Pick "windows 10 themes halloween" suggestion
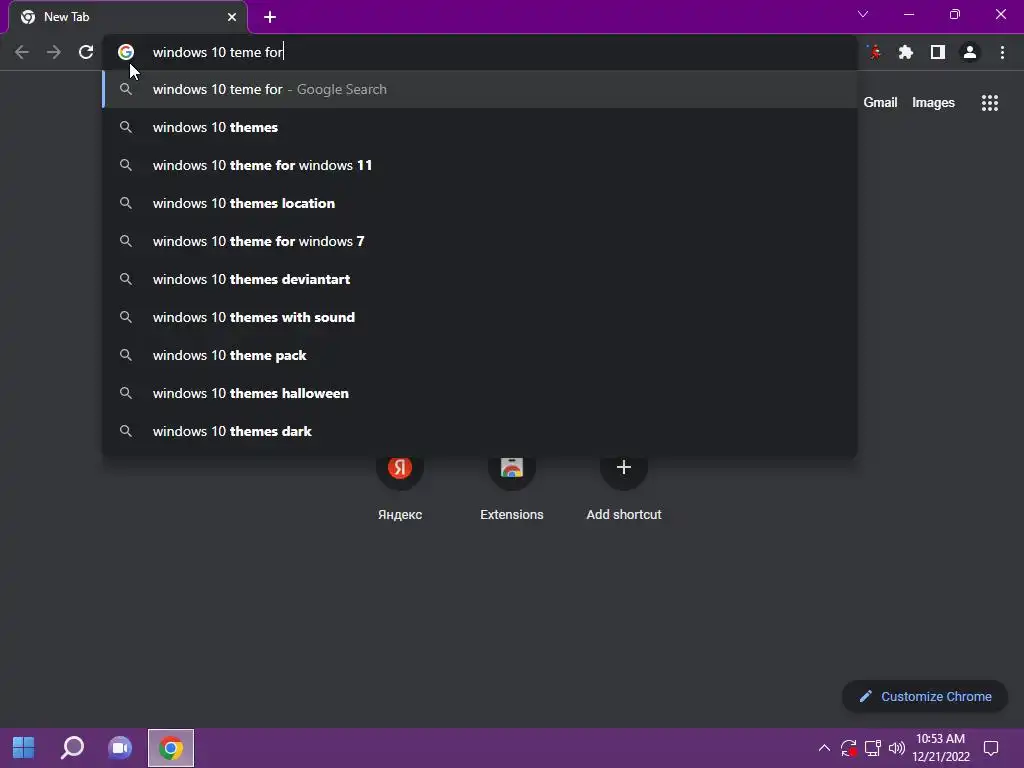The width and height of the screenshot is (1024, 768). point(480,393)
